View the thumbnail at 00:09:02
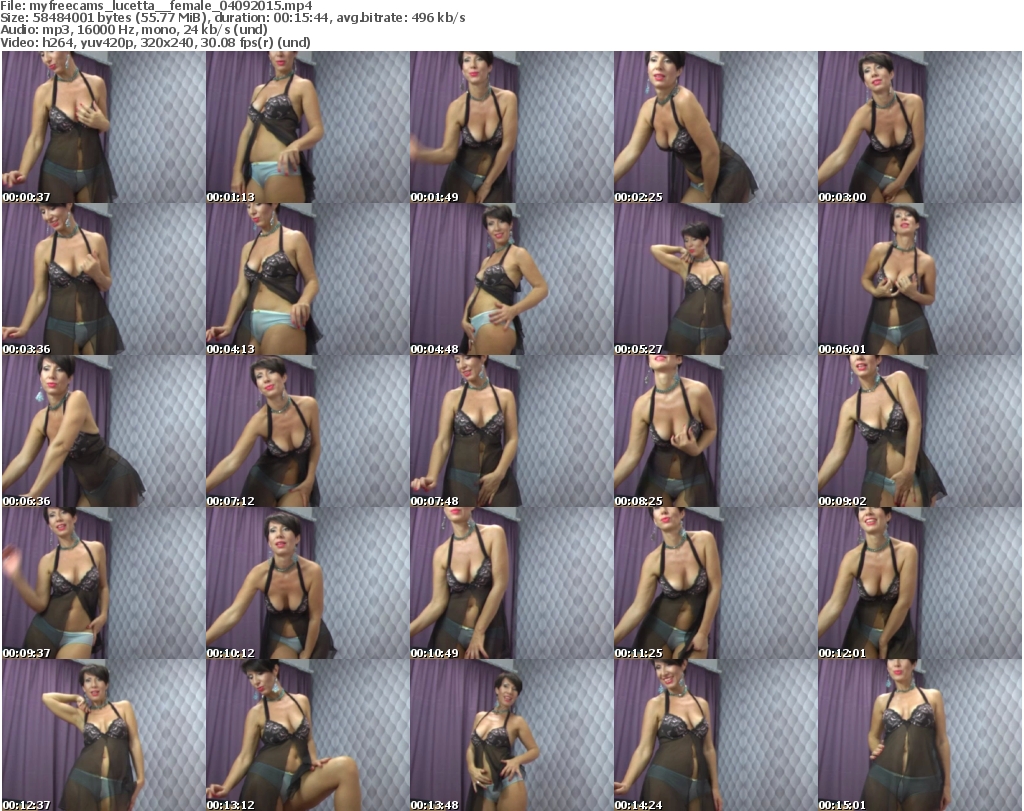1024x811 pixels. [x=920, y=431]
